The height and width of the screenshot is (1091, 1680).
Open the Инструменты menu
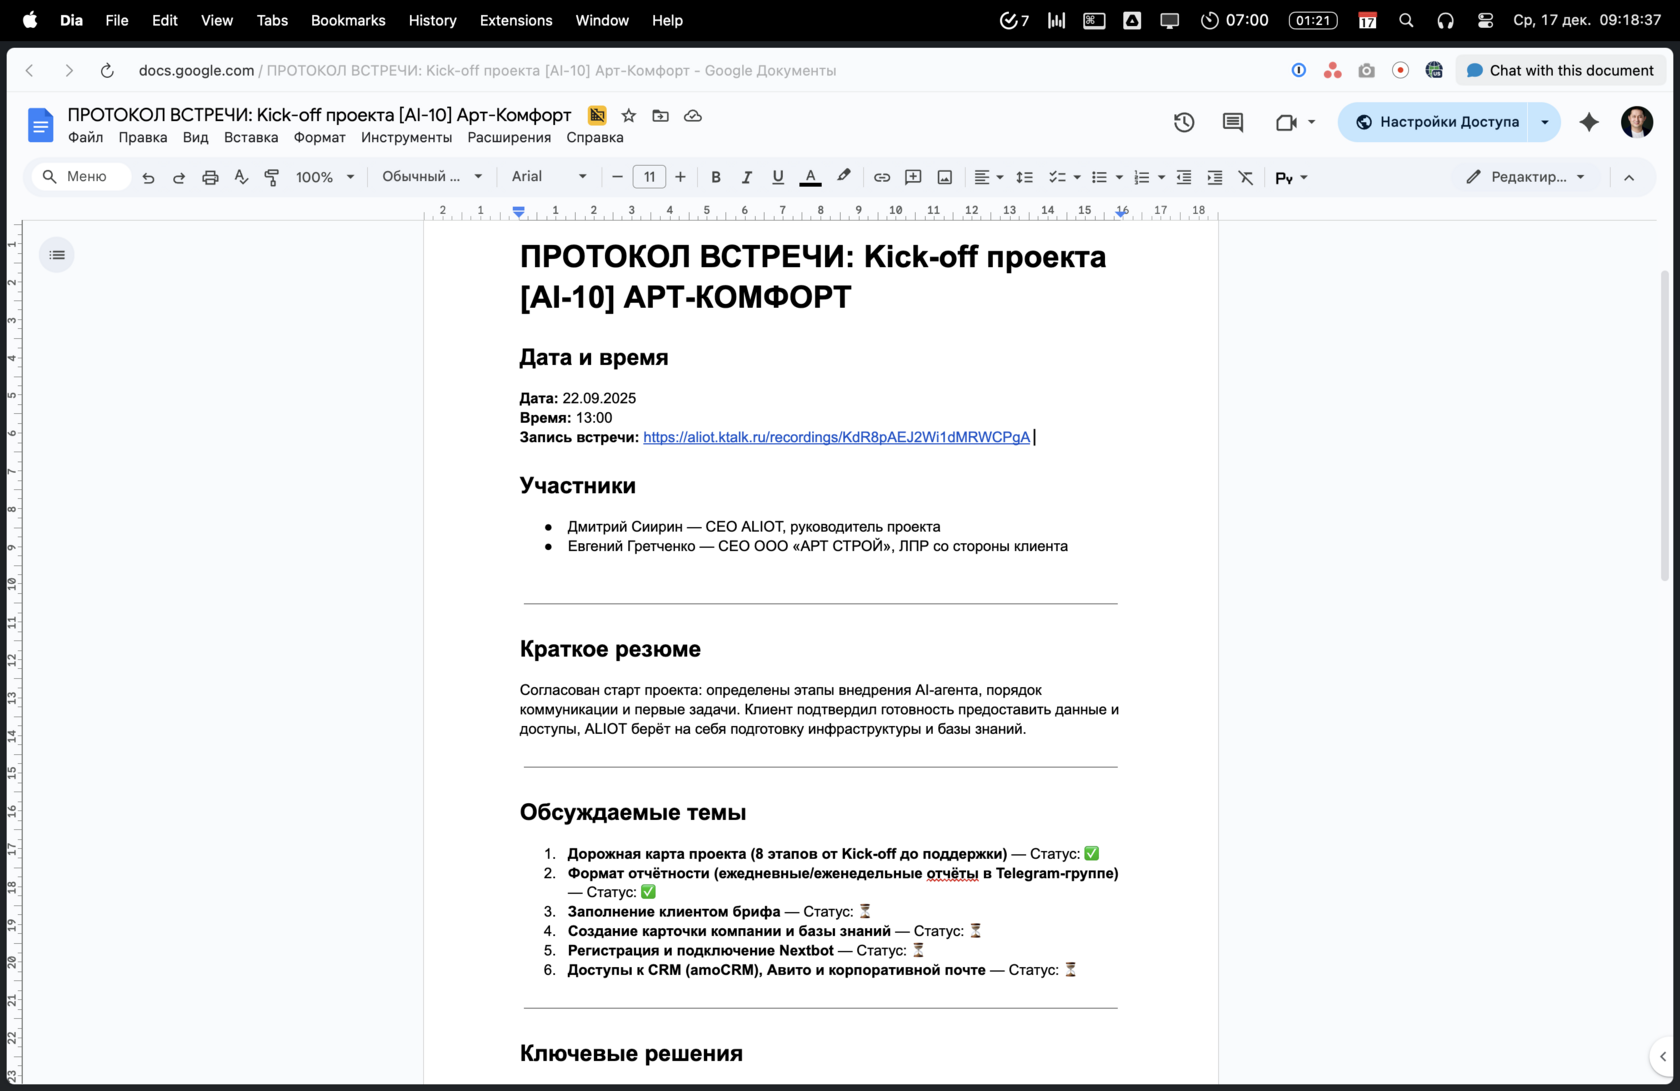point(406,138)
